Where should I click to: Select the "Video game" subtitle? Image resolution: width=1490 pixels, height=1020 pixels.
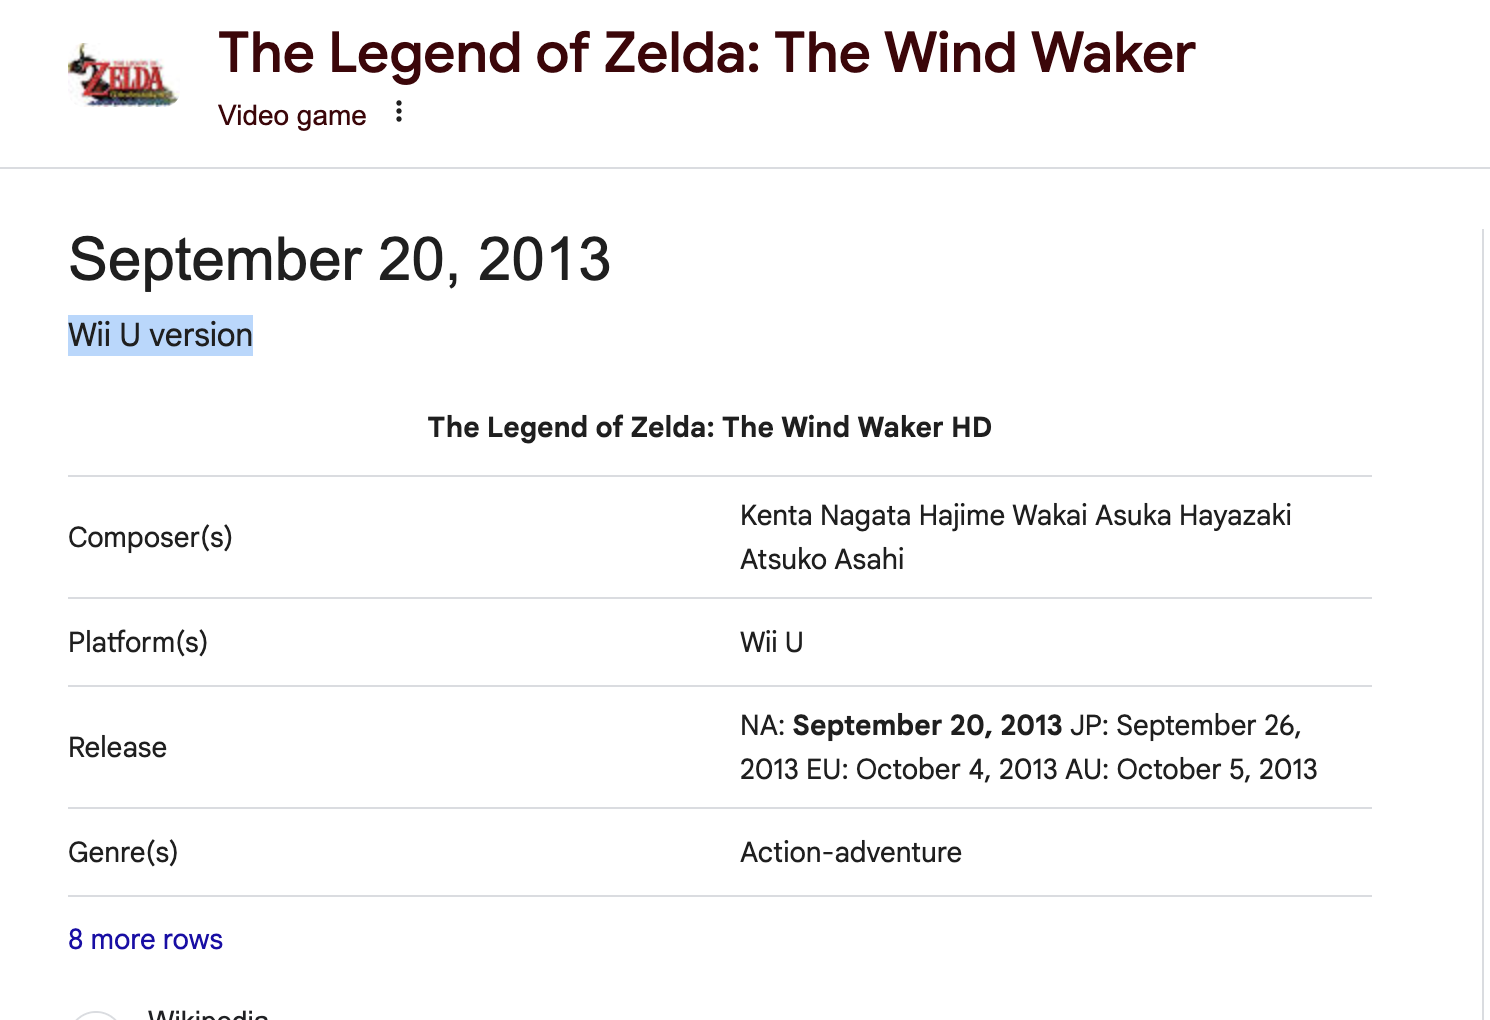click(292, 116)
